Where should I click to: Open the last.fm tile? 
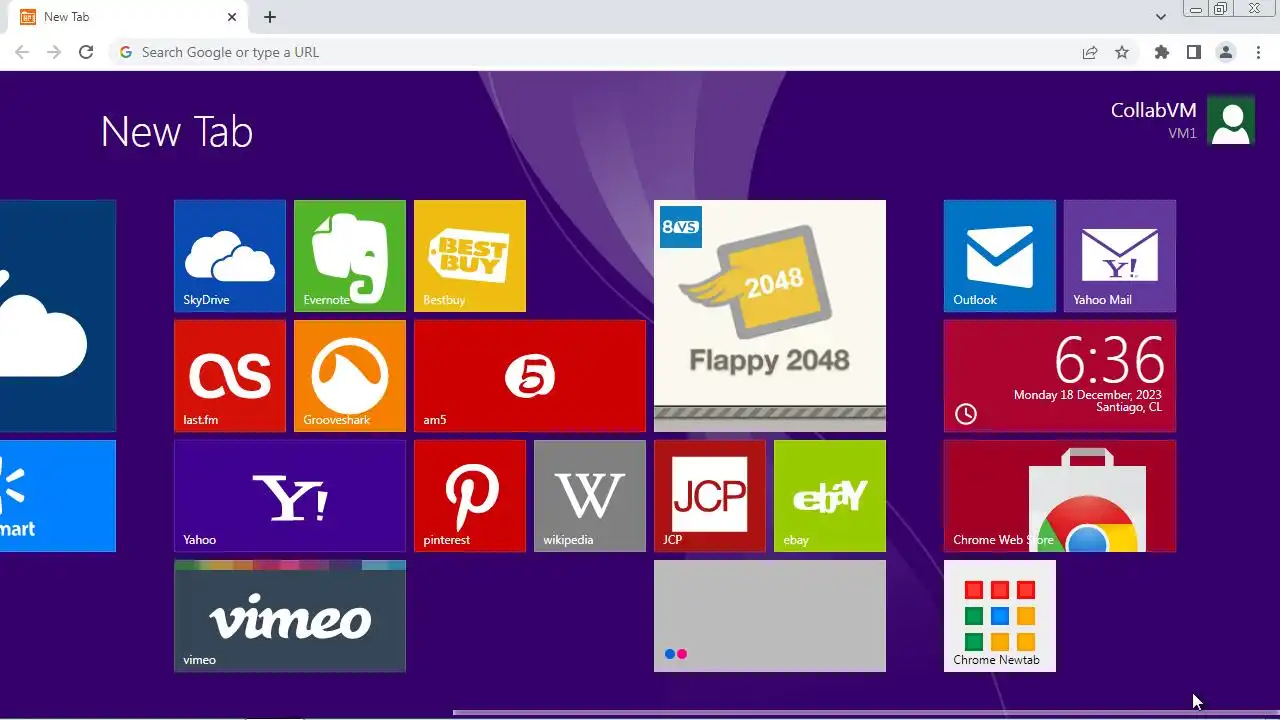point(230,376)
